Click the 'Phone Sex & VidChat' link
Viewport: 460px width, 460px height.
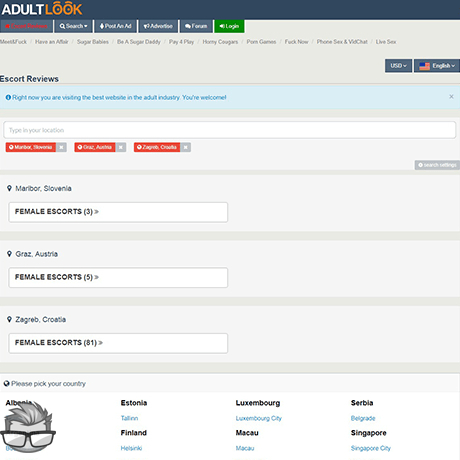click(x=342, y=42)
